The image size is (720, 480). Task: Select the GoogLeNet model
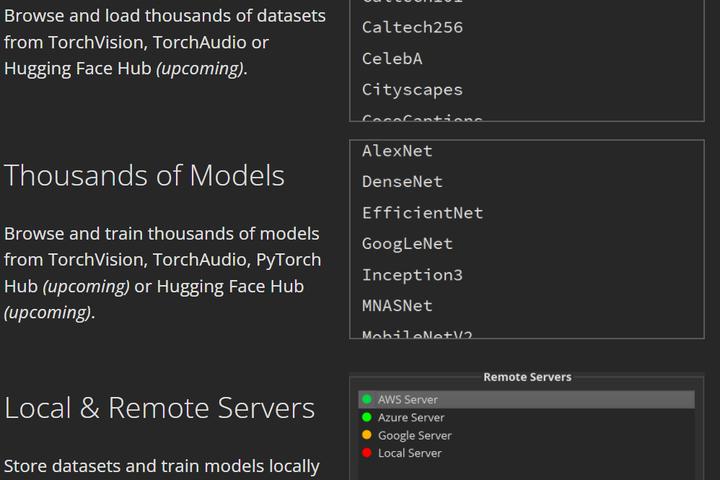(407, 244)
